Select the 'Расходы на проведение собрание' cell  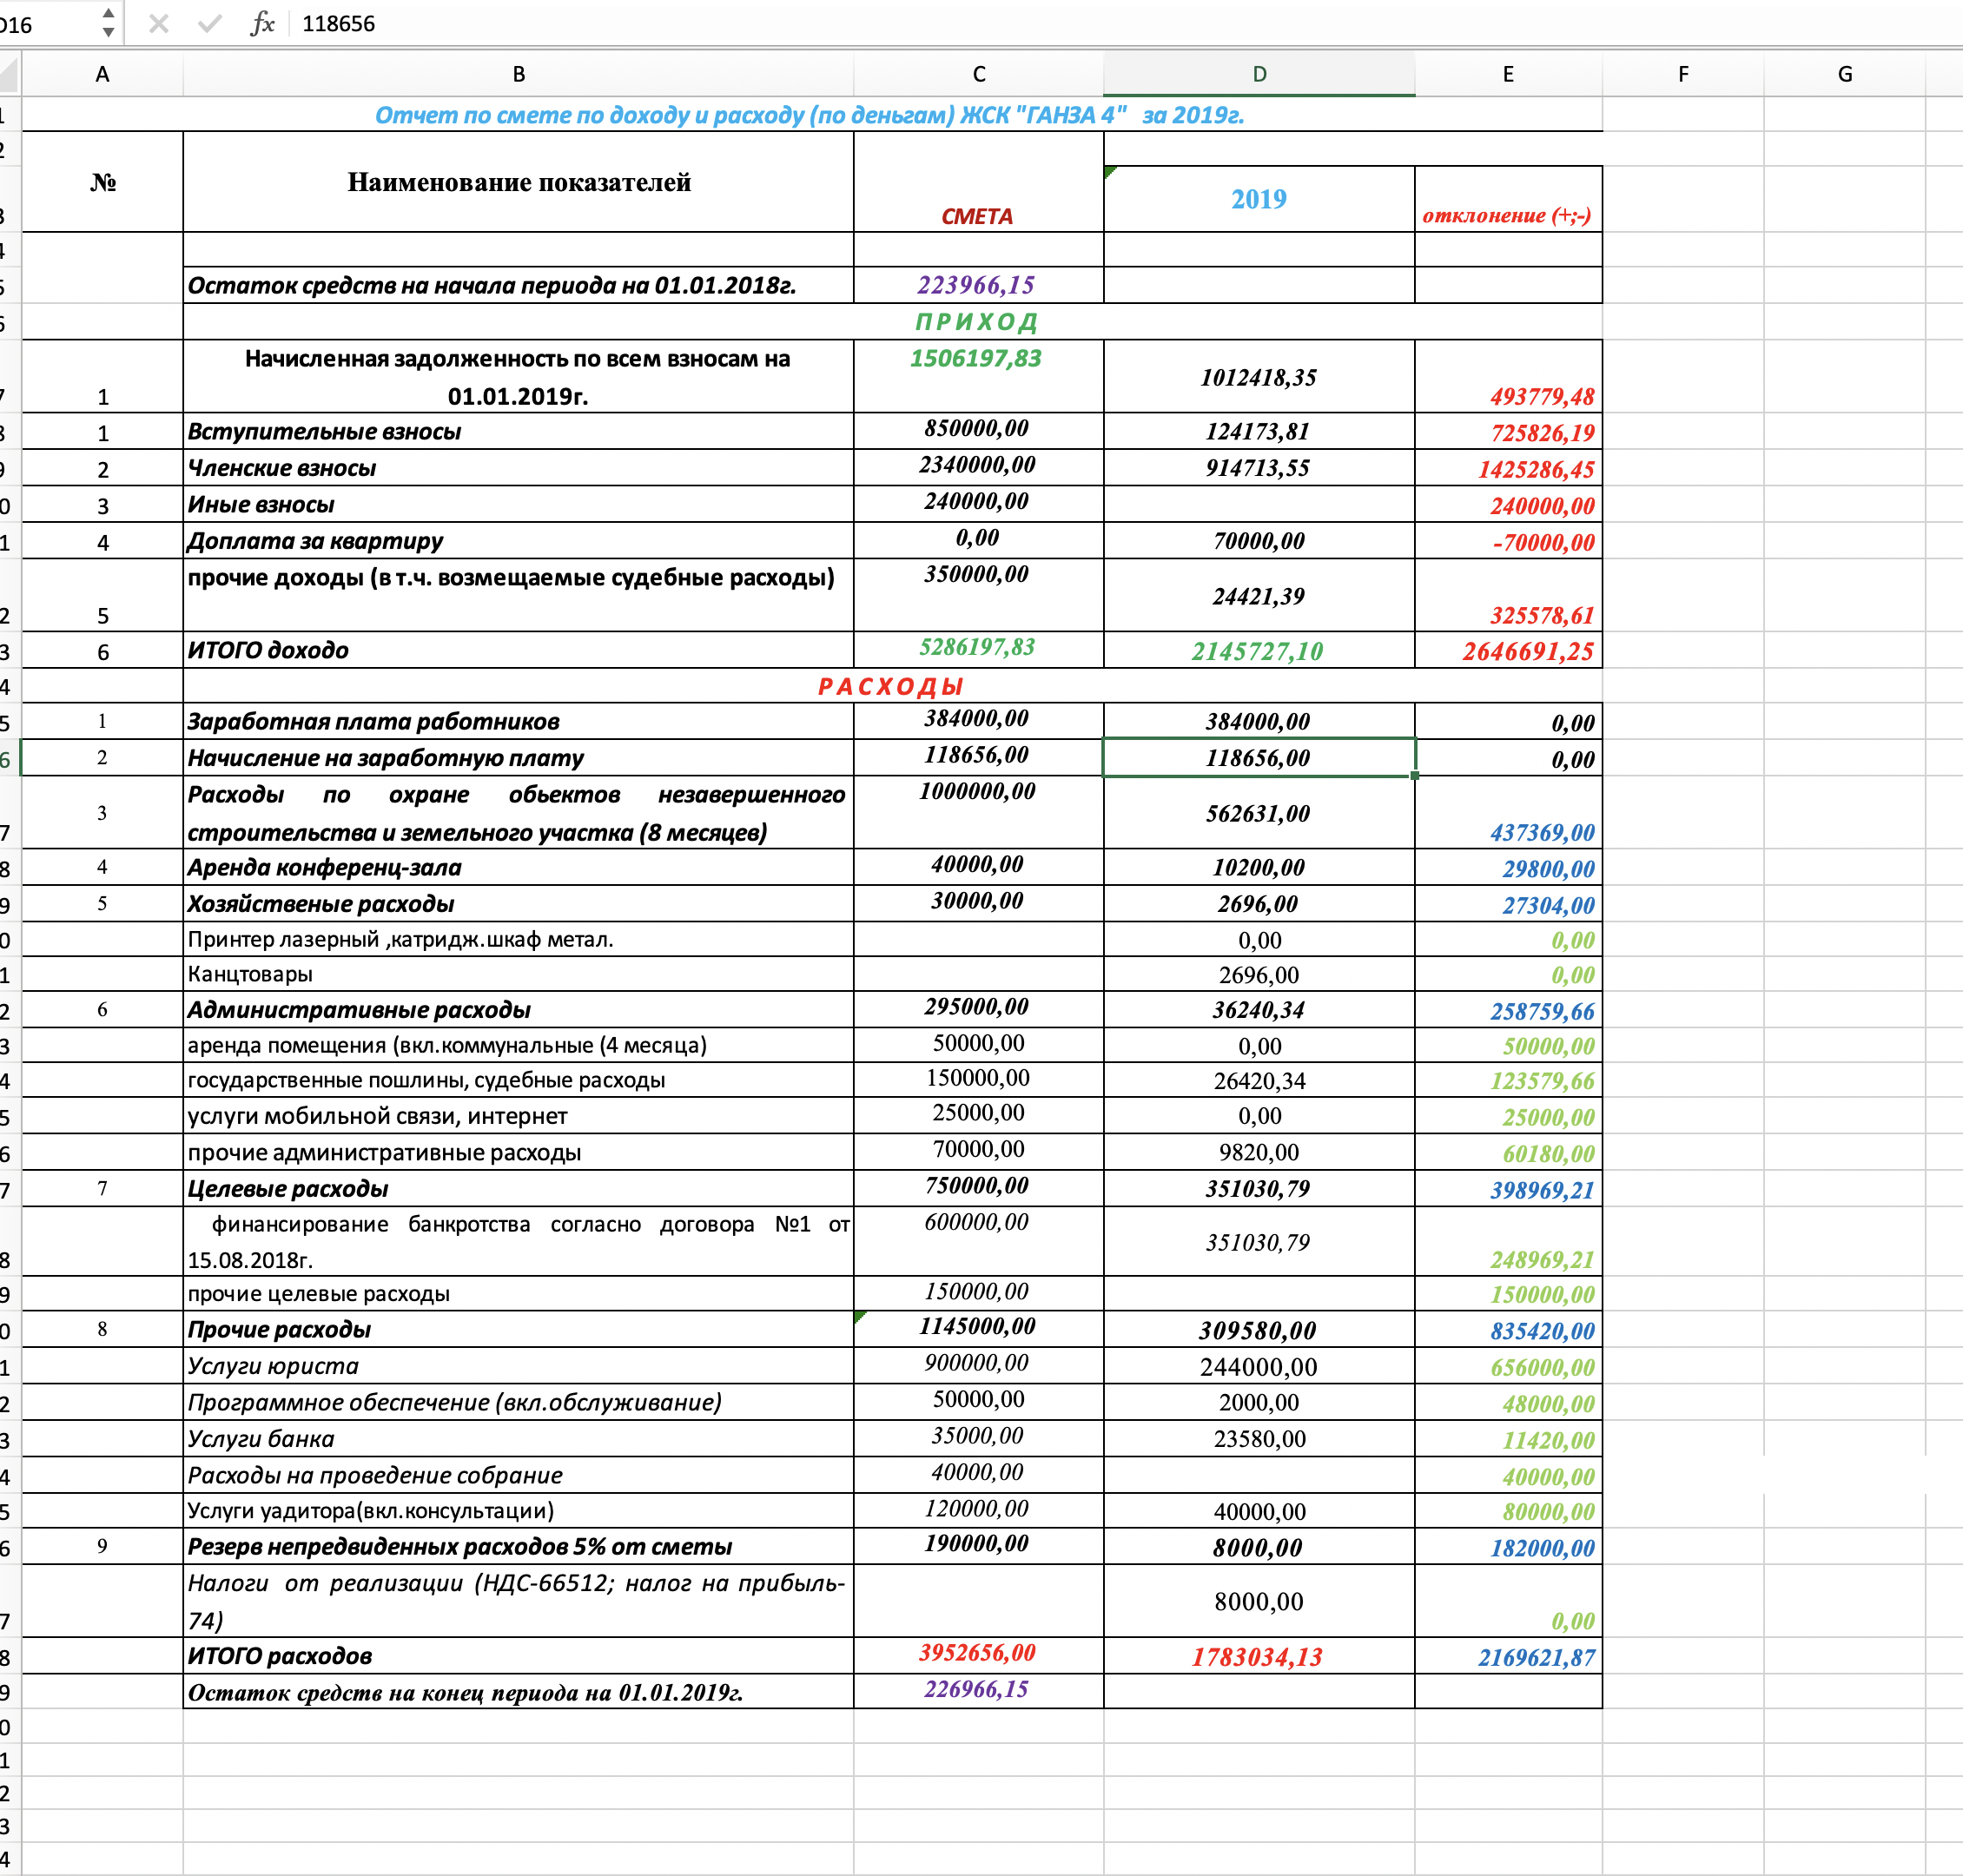click(518, 1475)
